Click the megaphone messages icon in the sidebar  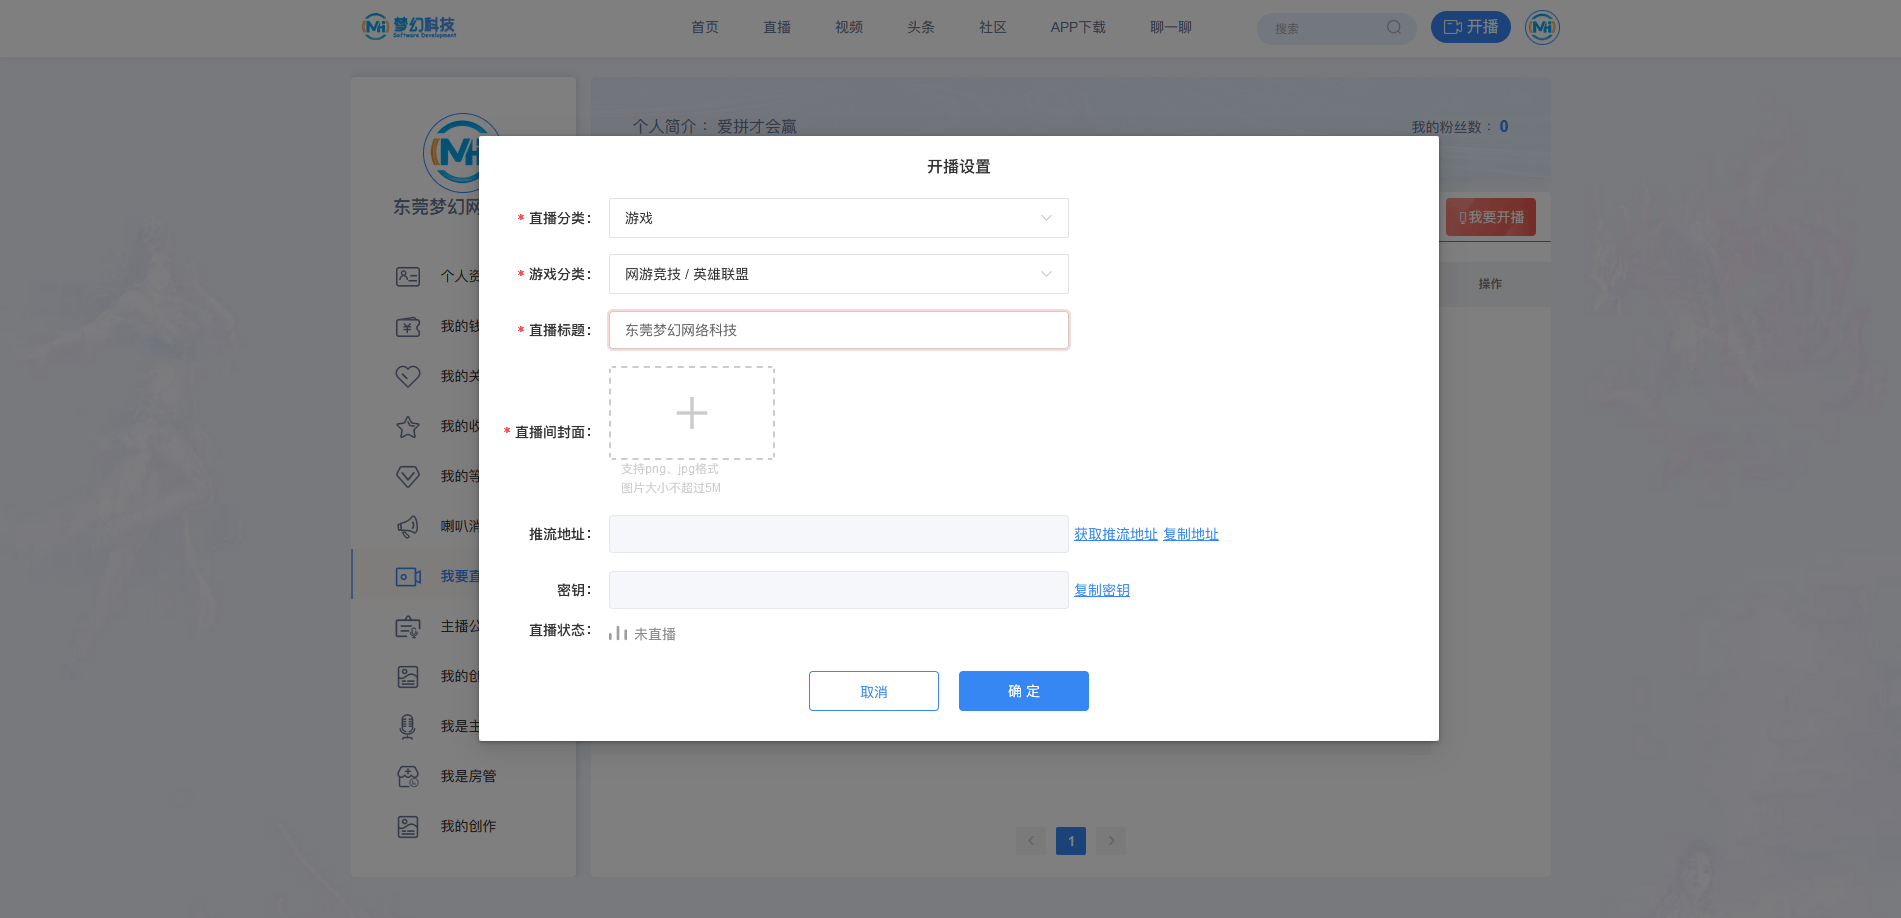coord(408,527)
